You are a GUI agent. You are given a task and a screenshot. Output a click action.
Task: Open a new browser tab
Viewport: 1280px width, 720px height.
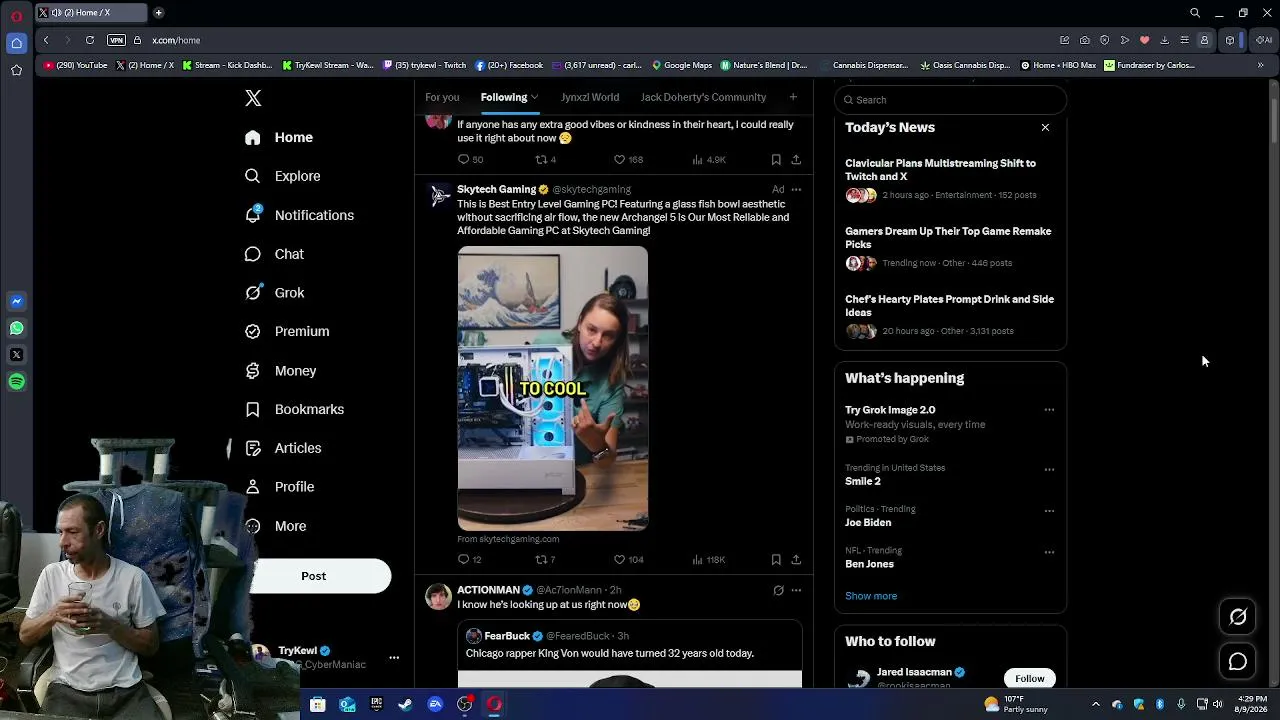[x=159, y=13]
